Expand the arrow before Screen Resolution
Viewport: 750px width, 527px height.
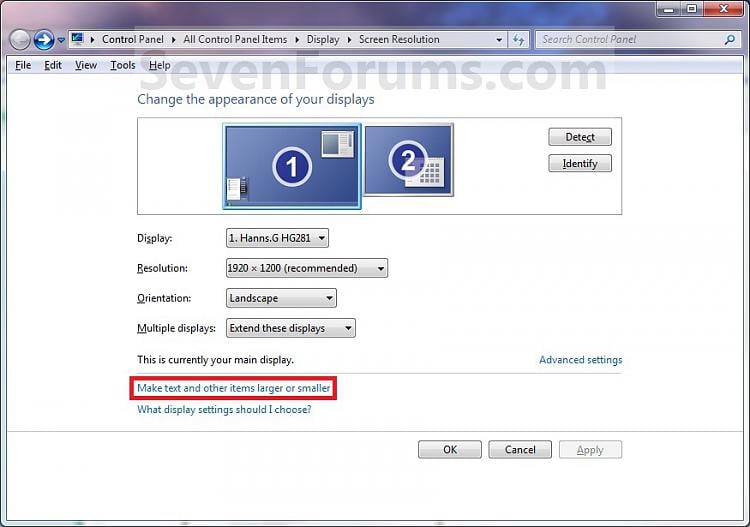[x=349, y=40]
